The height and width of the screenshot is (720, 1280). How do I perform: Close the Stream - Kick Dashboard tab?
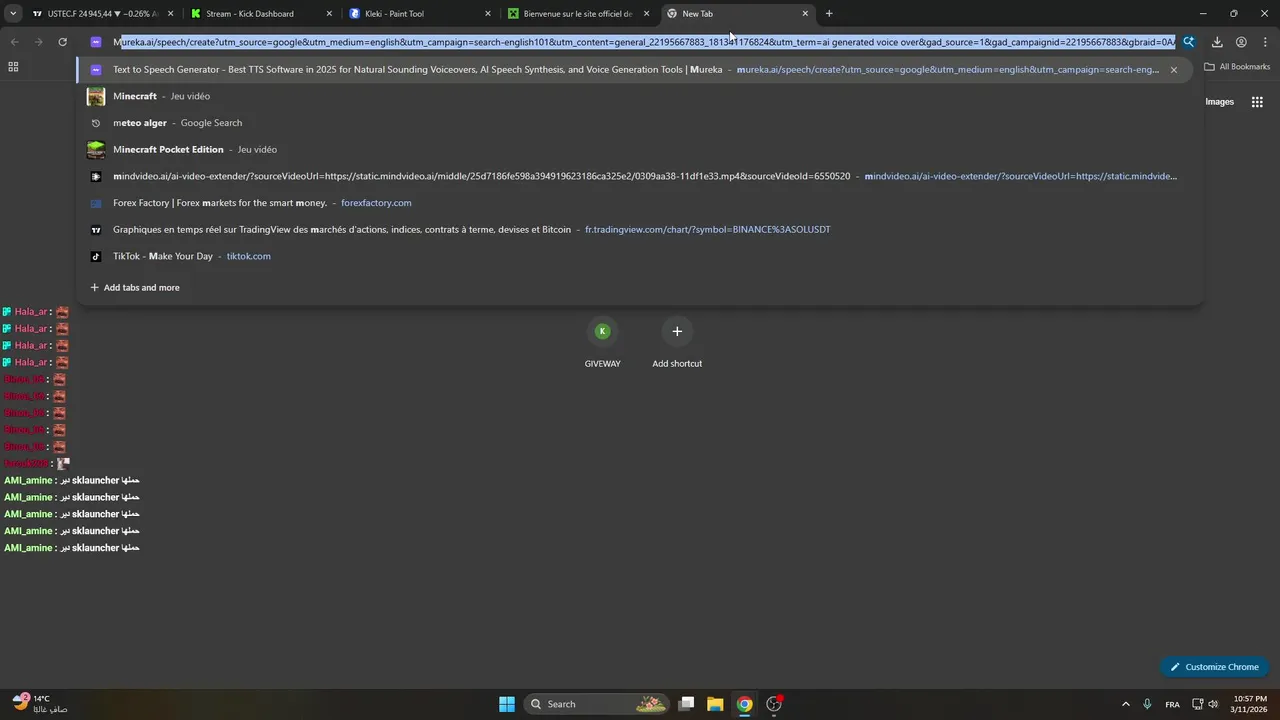coord(329,14)
